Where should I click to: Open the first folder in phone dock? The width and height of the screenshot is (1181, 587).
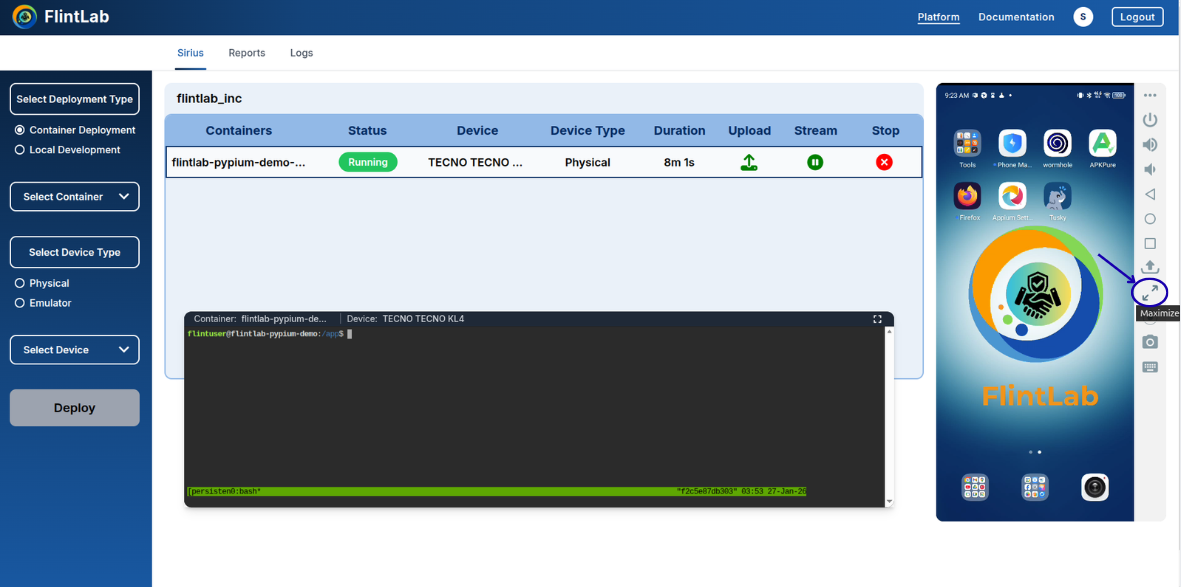(975, 488)
